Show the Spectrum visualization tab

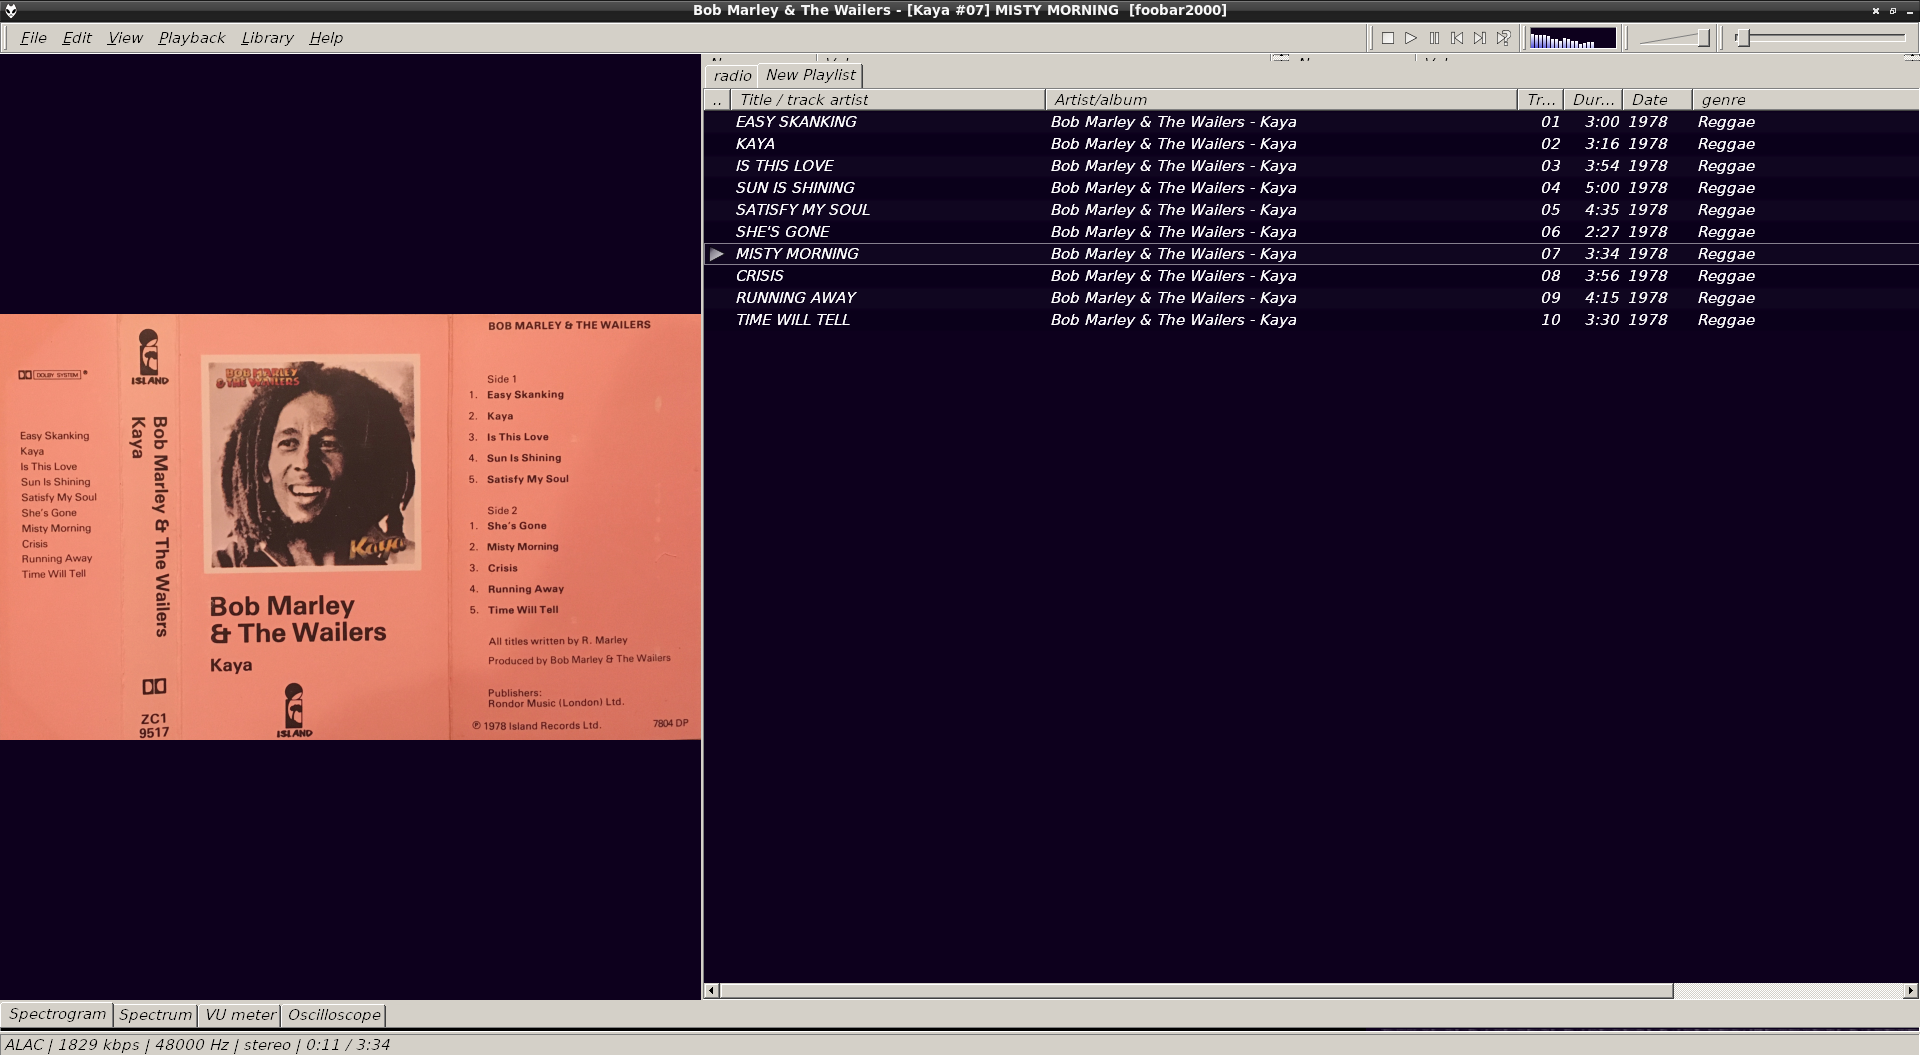(155, 1015)
